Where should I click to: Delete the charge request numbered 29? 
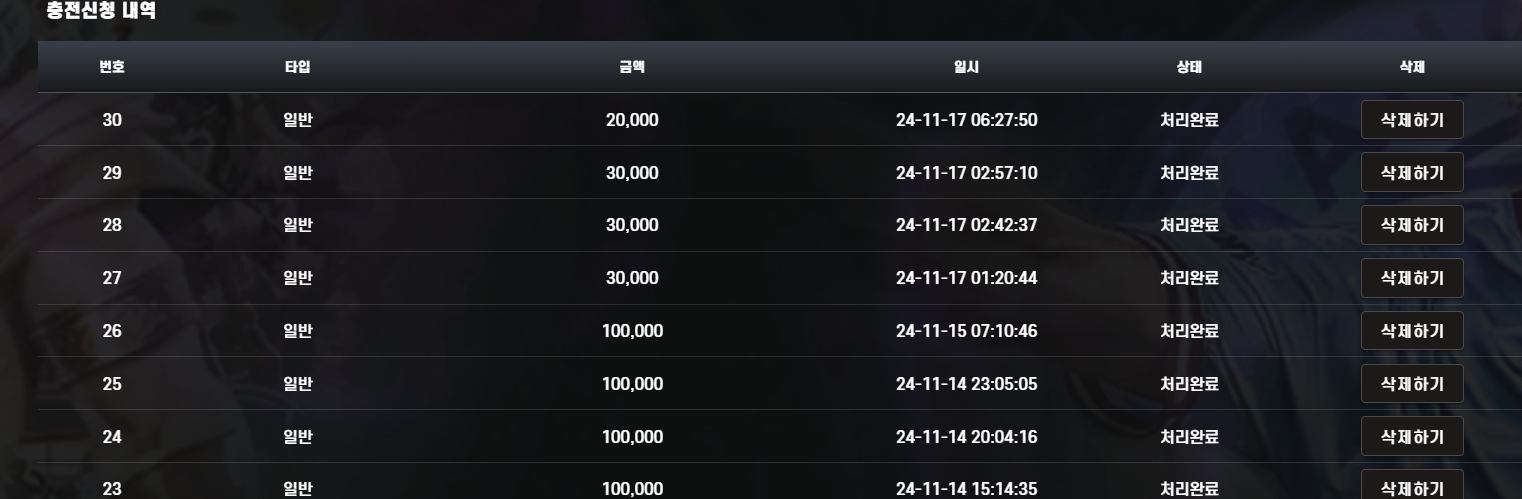click(1412, 172)
